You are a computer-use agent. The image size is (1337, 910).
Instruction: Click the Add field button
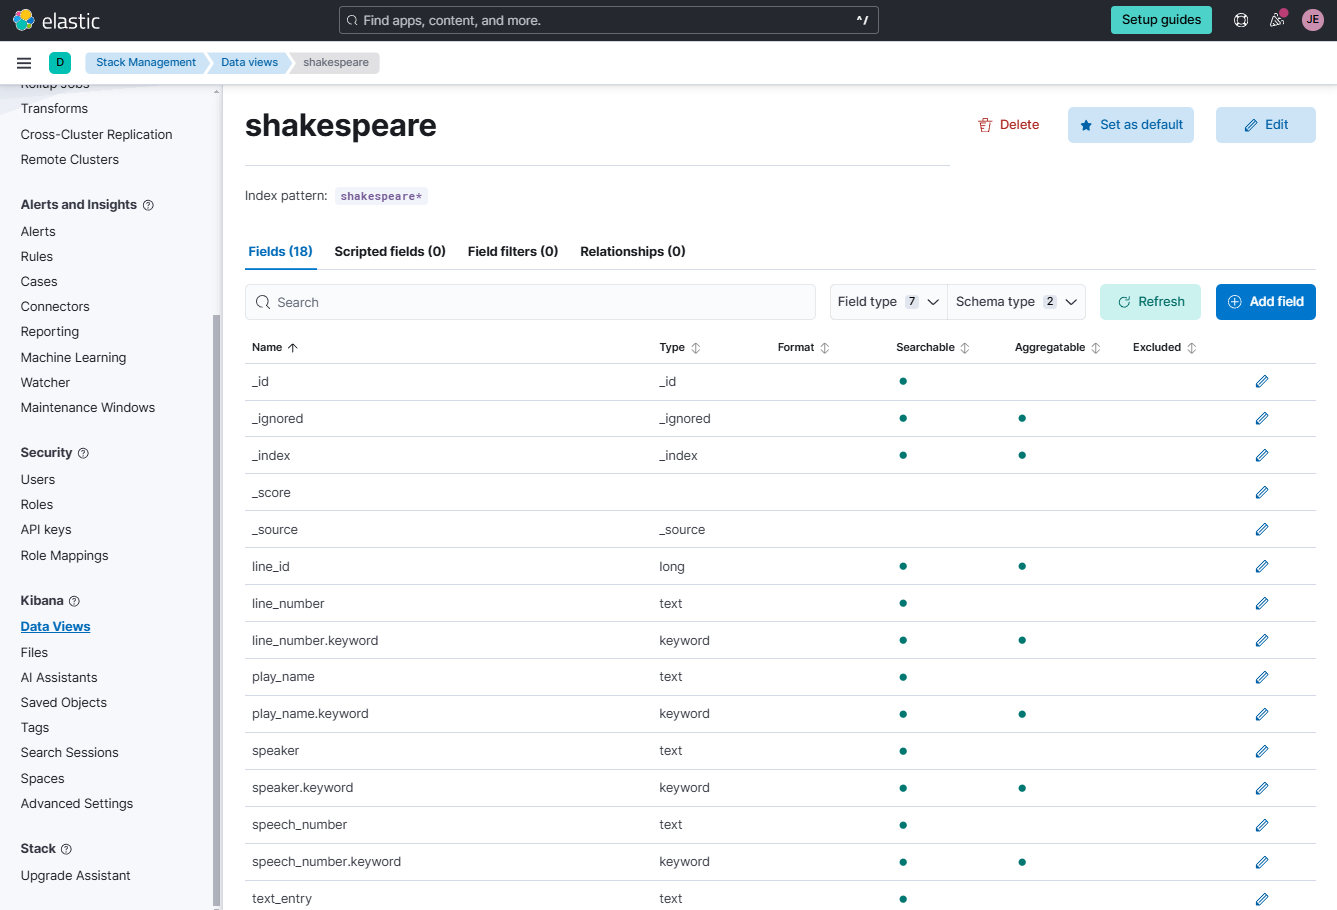1266,302
